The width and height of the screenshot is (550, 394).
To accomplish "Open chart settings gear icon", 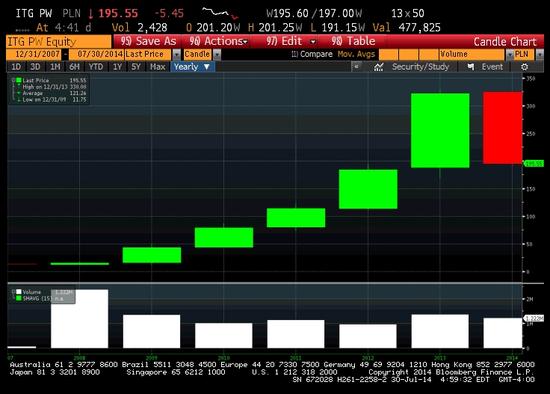I will 524,67.
